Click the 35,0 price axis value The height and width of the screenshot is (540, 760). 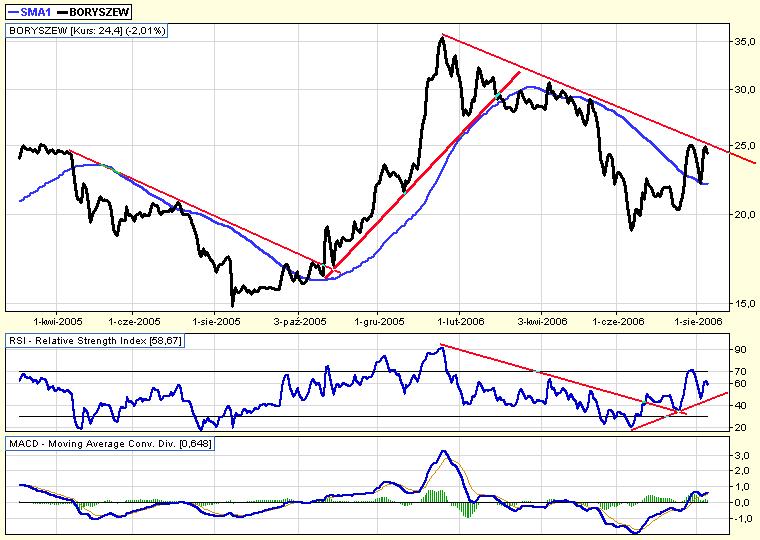743,42
